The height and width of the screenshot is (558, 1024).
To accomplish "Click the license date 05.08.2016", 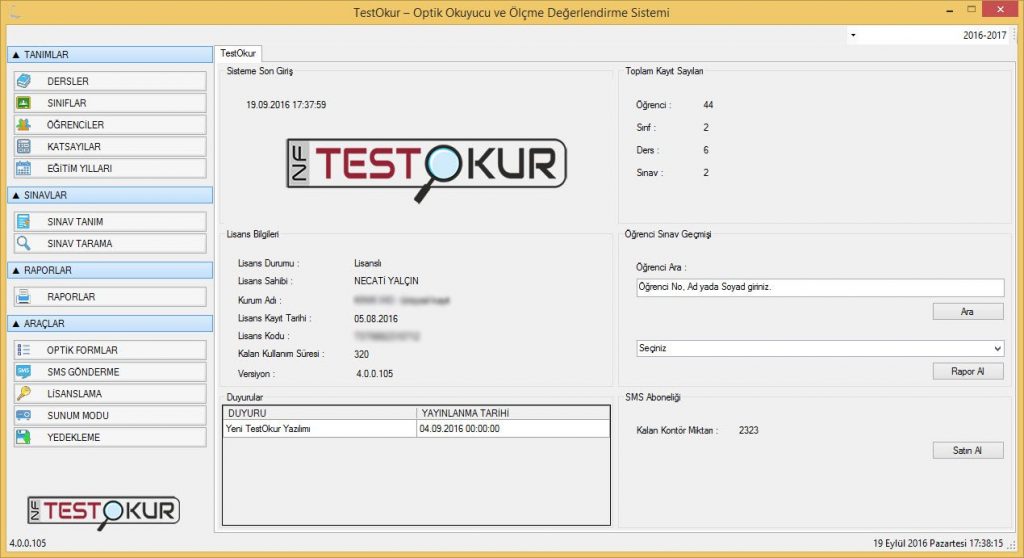I will tap(376, 319).
